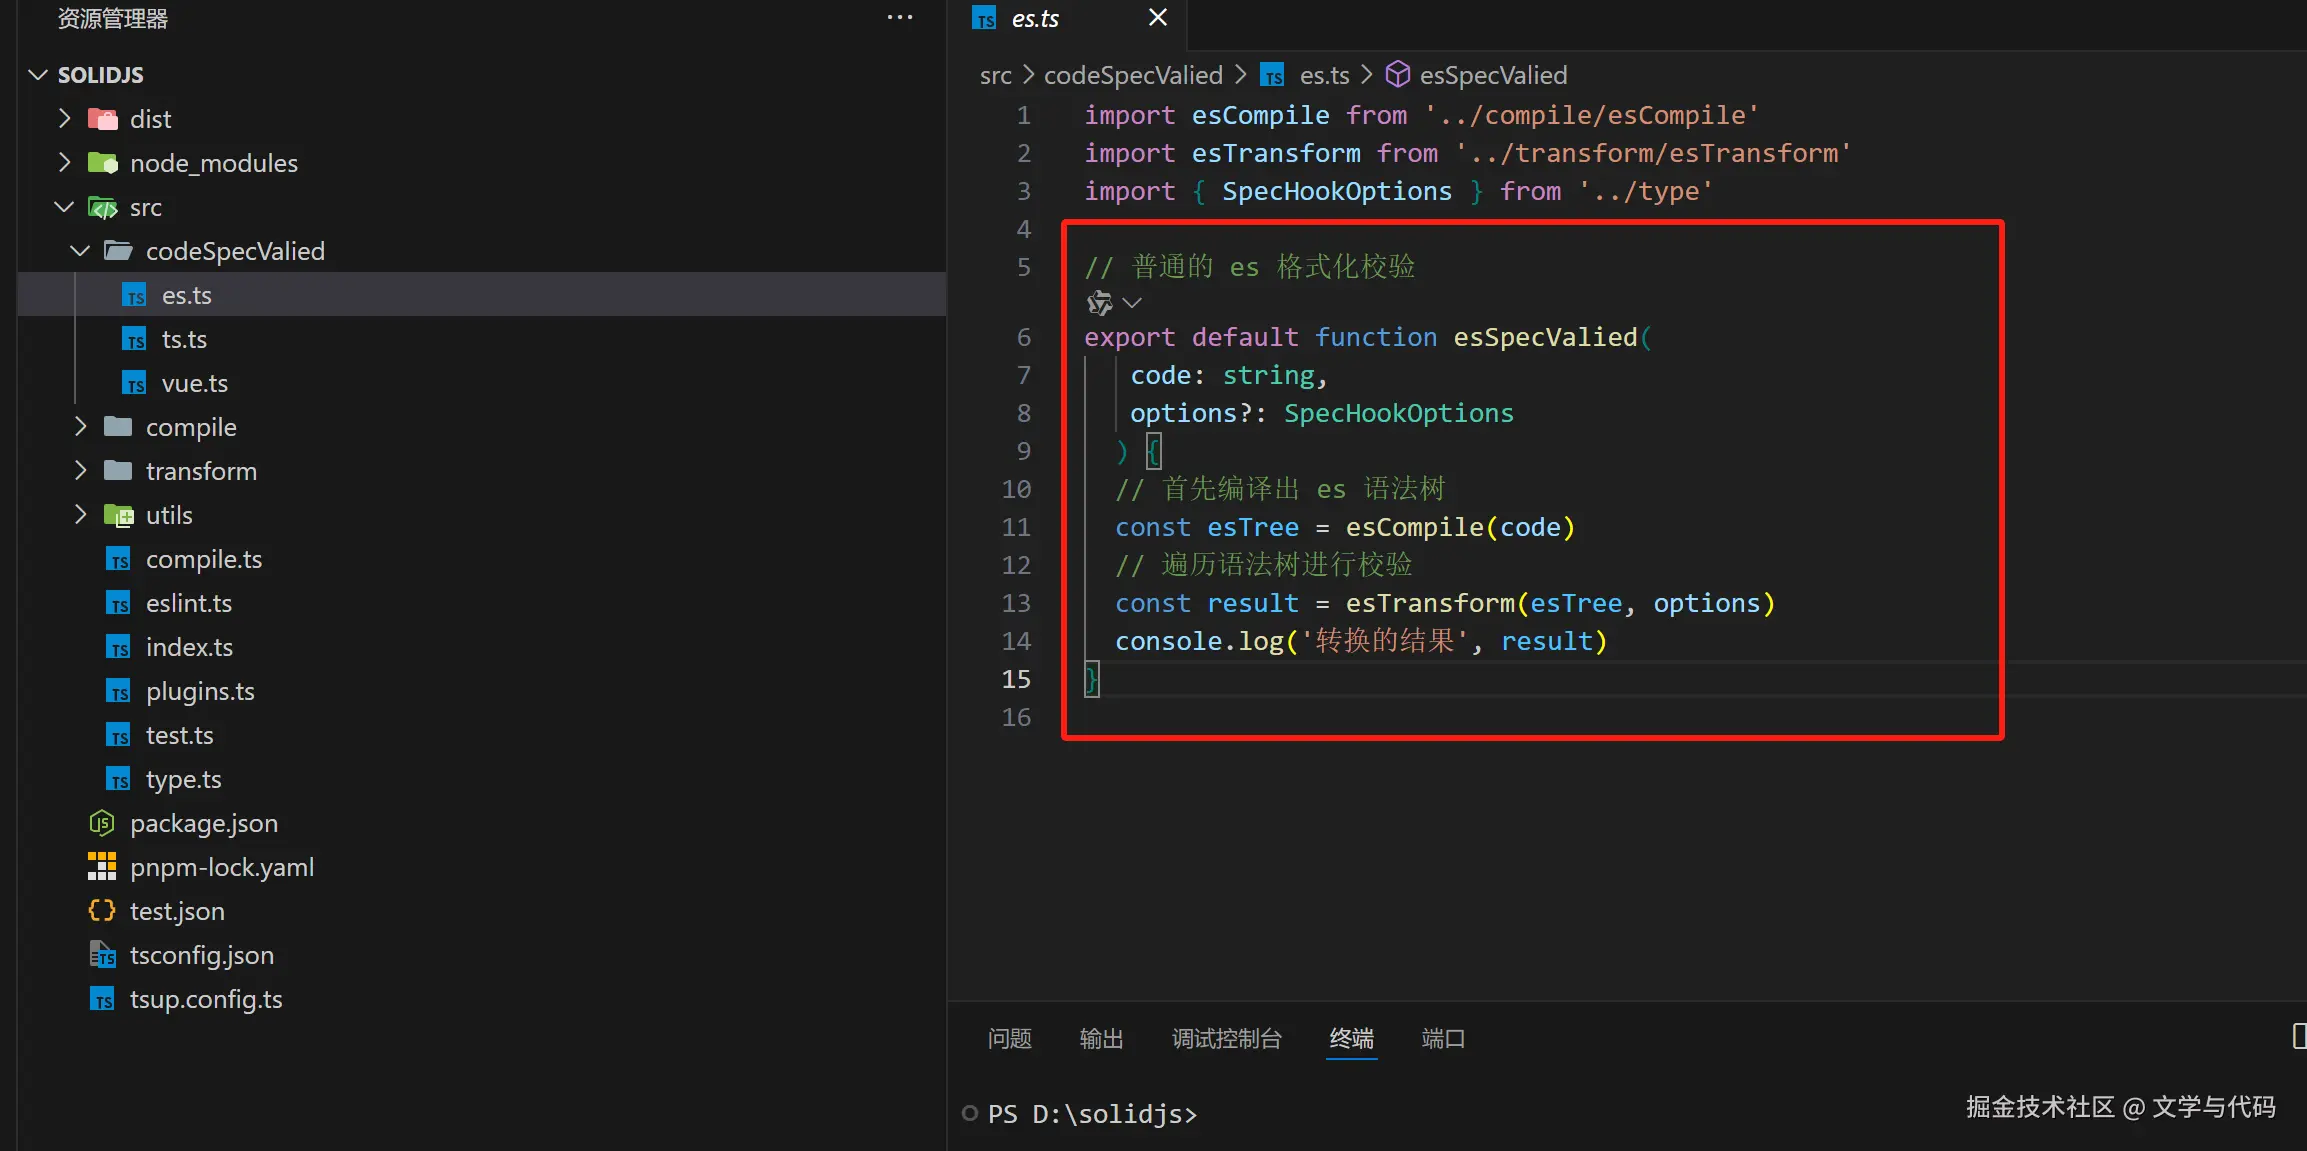Click line number 15 in gutter
This screenshot has width=2307, height=1151.
click(1016, 679)
